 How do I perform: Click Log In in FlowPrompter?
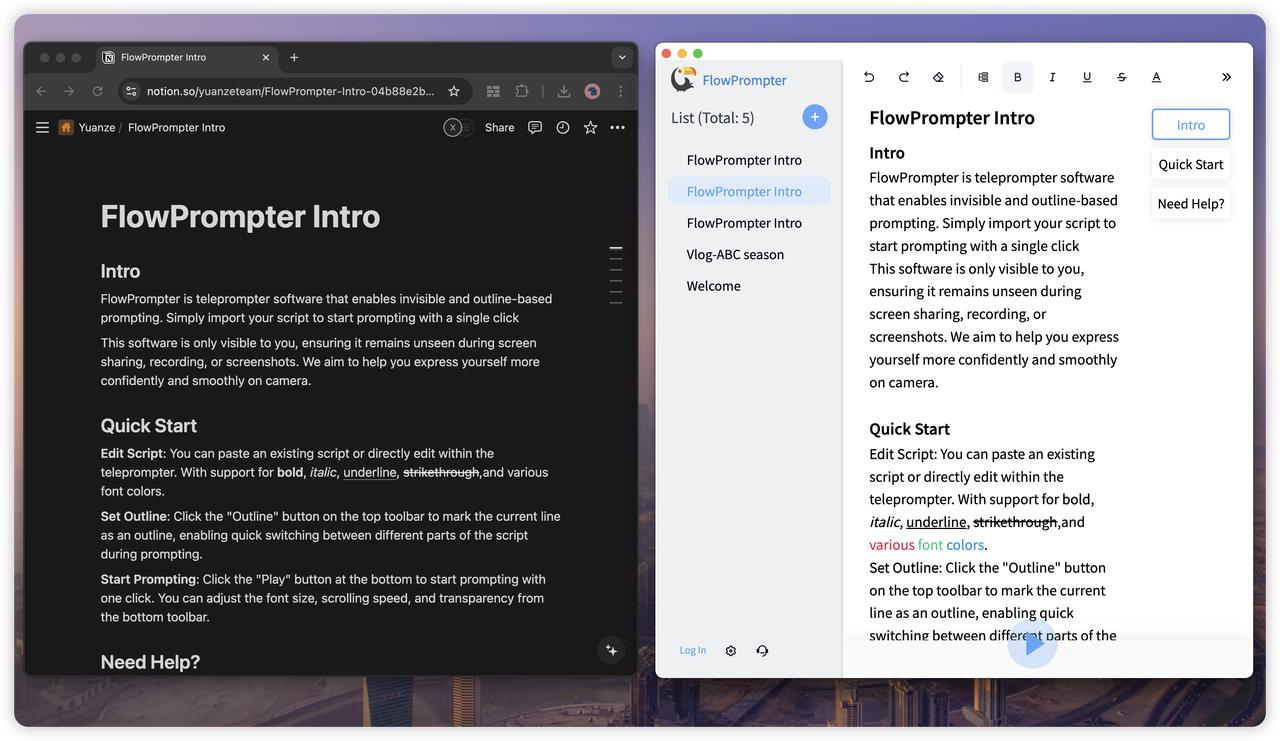tap(693, 651)
